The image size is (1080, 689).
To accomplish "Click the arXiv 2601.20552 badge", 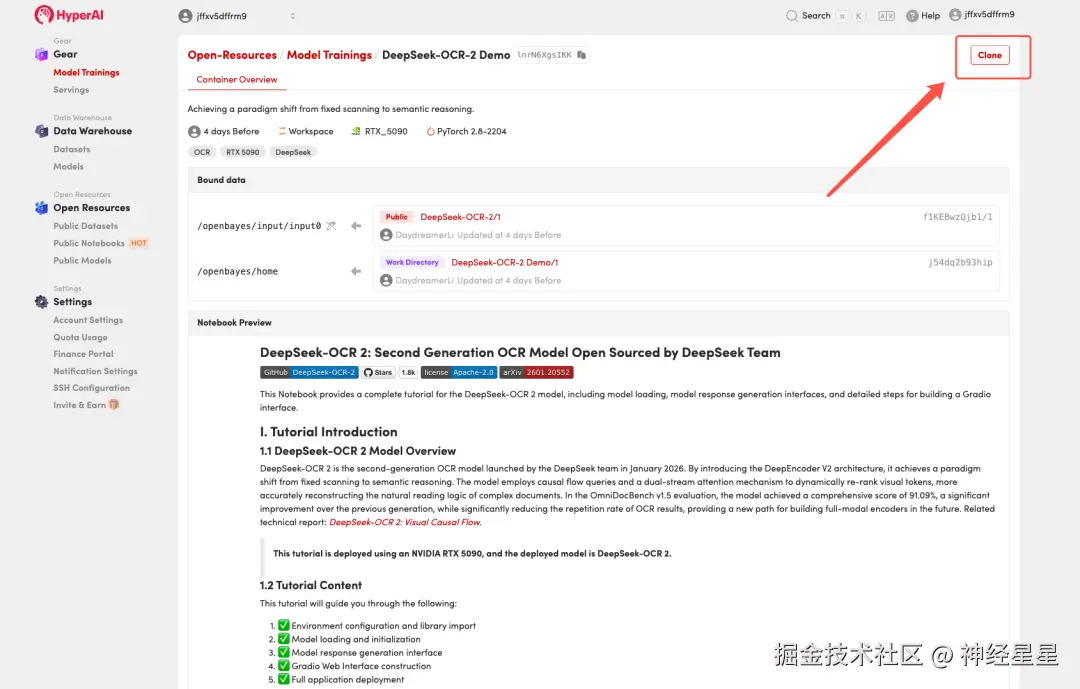I will point(537,372).
